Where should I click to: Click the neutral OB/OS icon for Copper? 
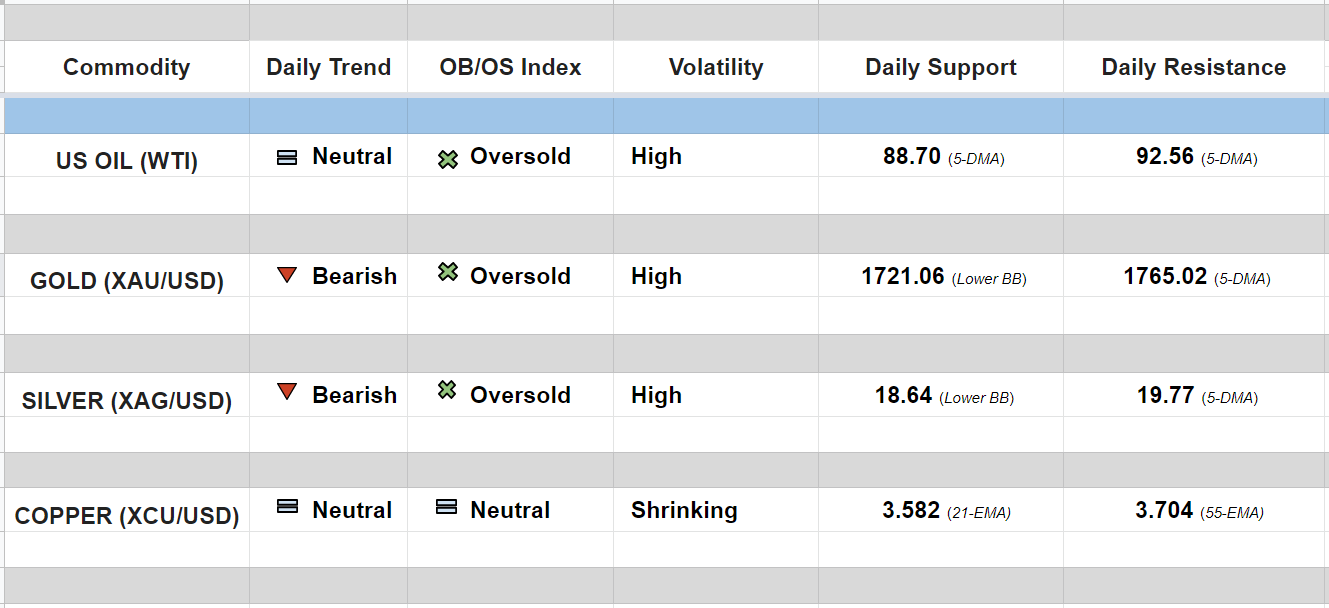pos(447,507)
